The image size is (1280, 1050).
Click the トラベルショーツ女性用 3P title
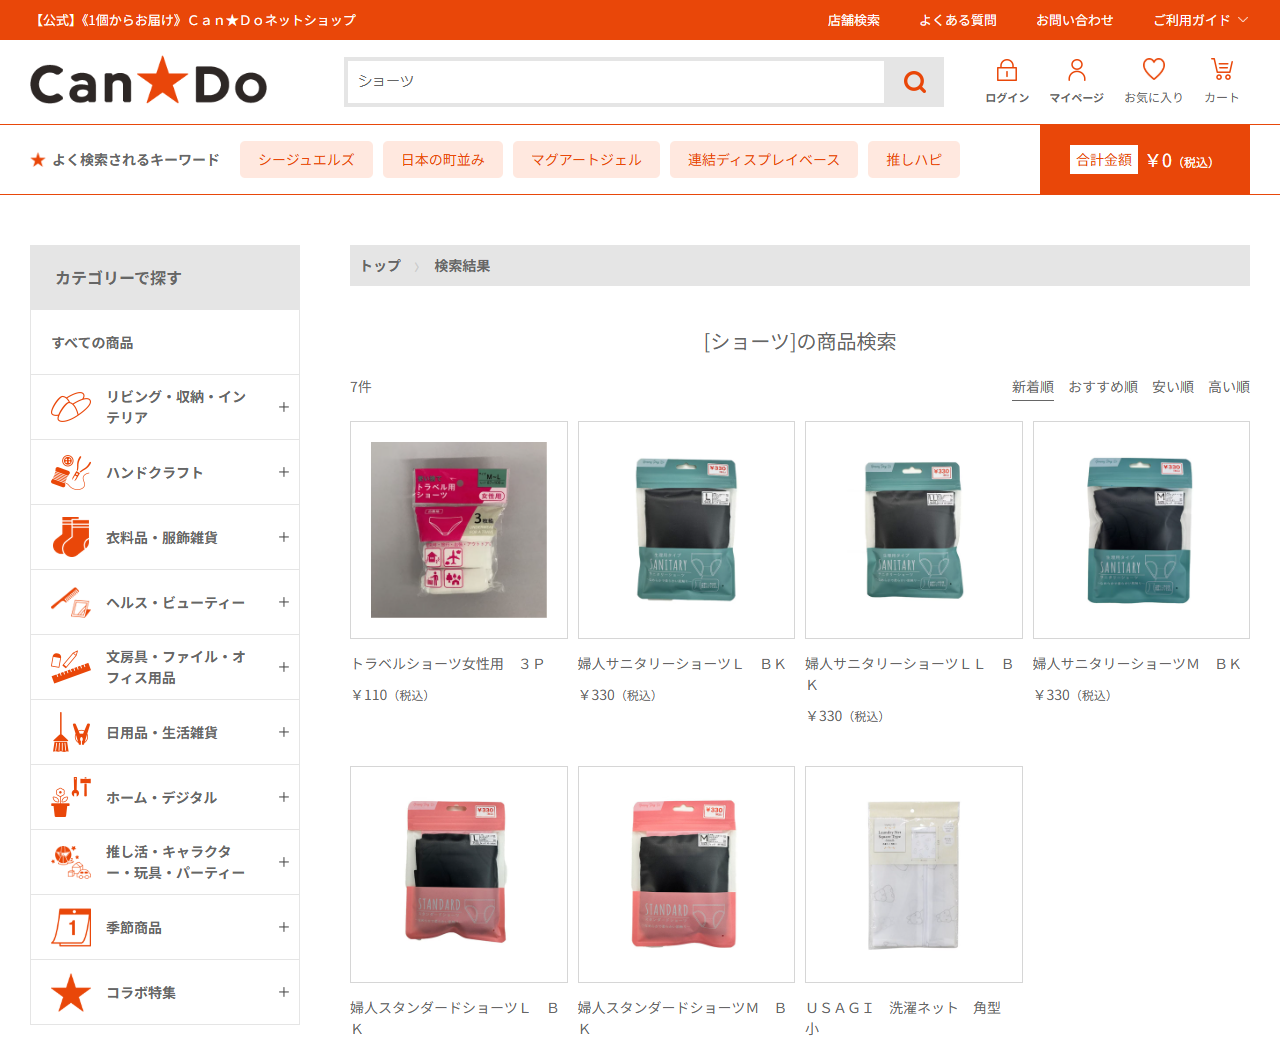click(447, 664)
